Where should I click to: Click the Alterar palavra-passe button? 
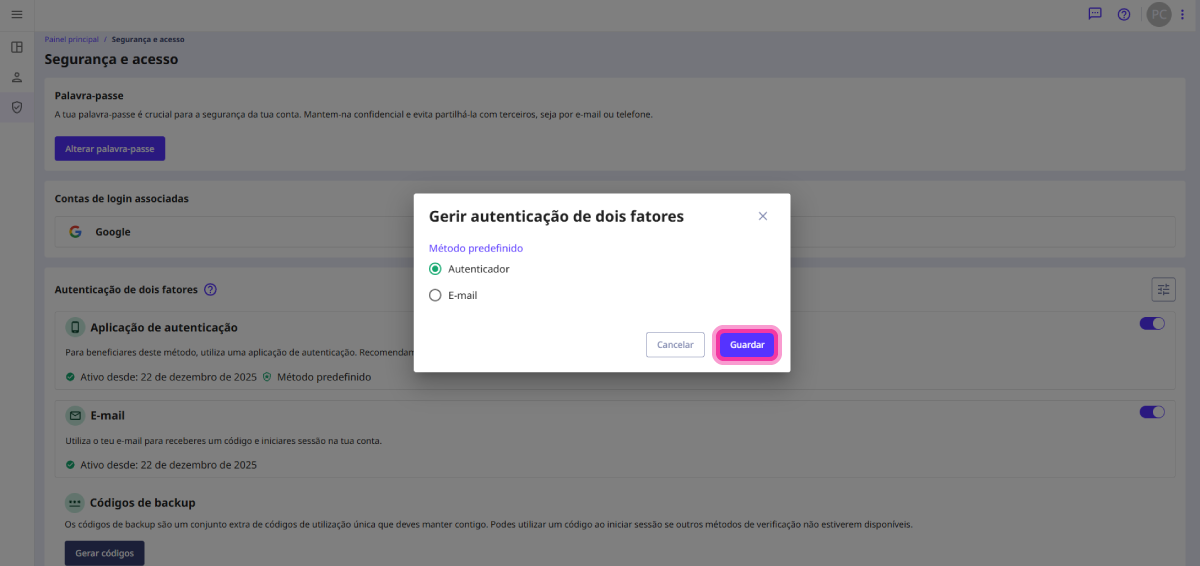[109, 148]
